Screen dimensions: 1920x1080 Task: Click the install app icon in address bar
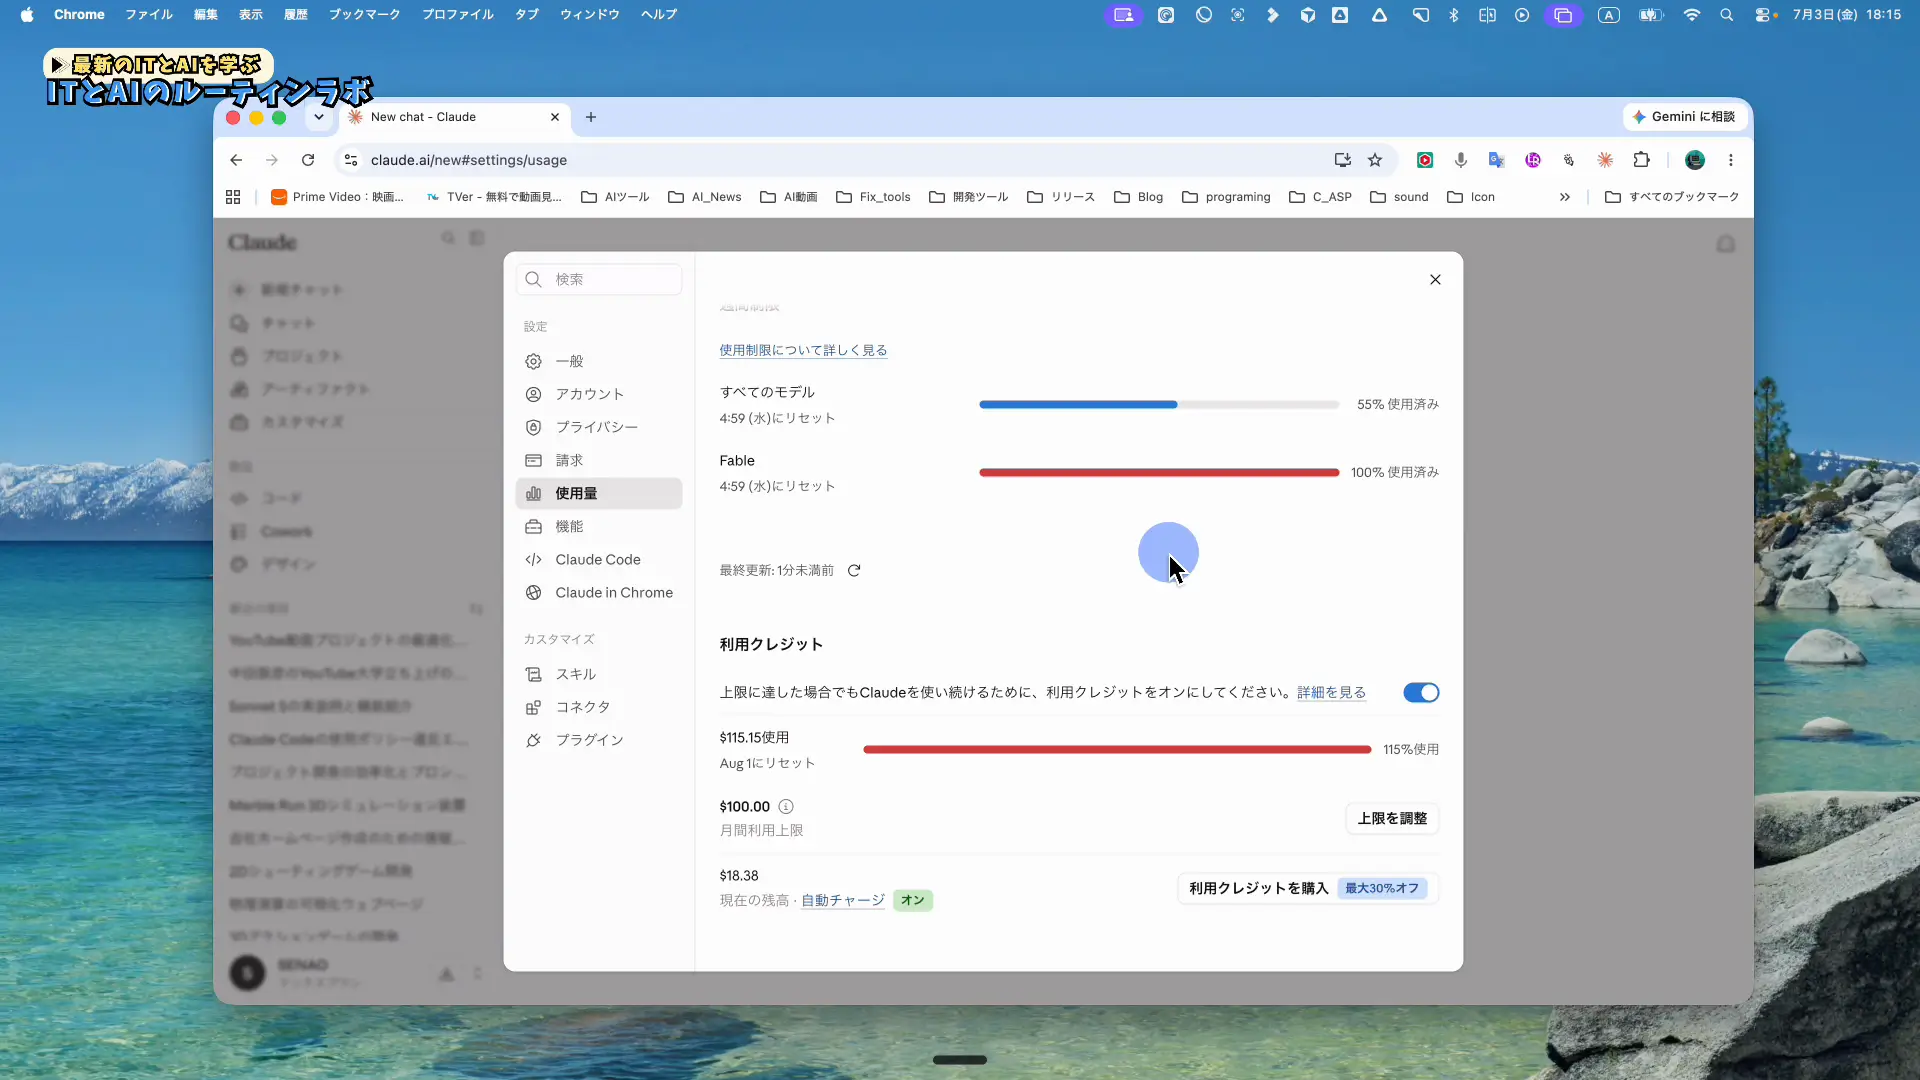[1342, 160]
